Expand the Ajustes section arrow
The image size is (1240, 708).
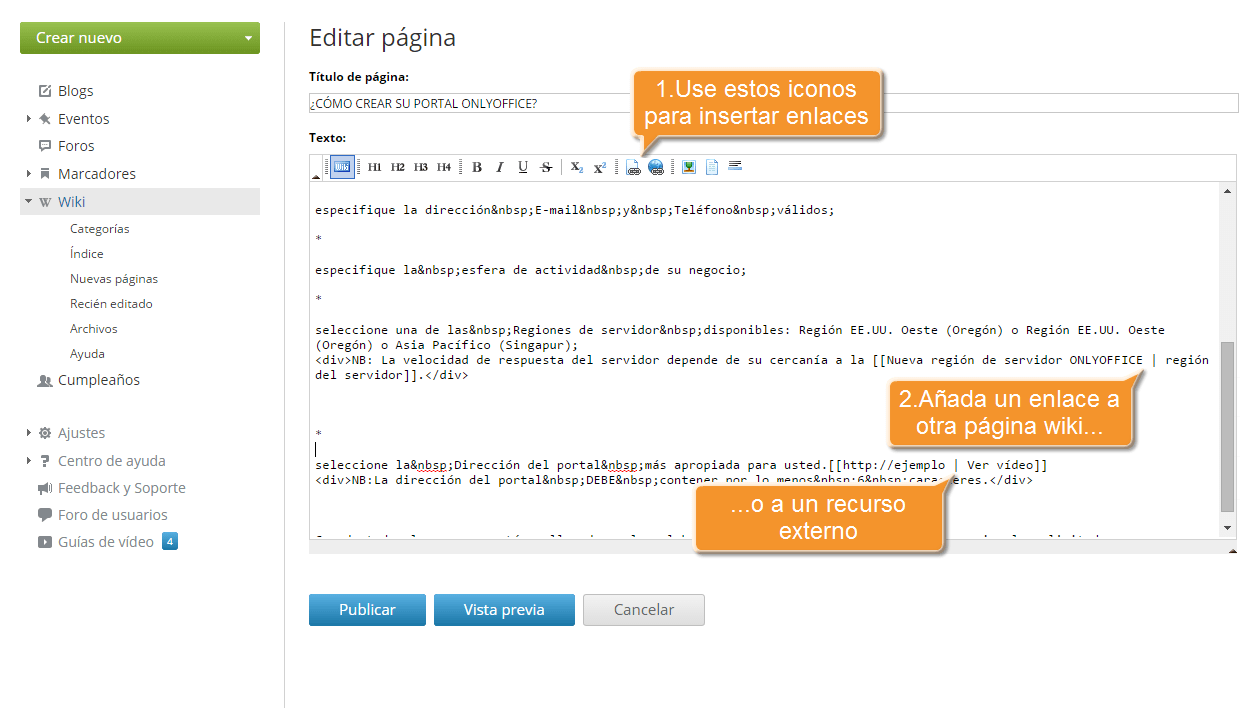tap(29, 433)
